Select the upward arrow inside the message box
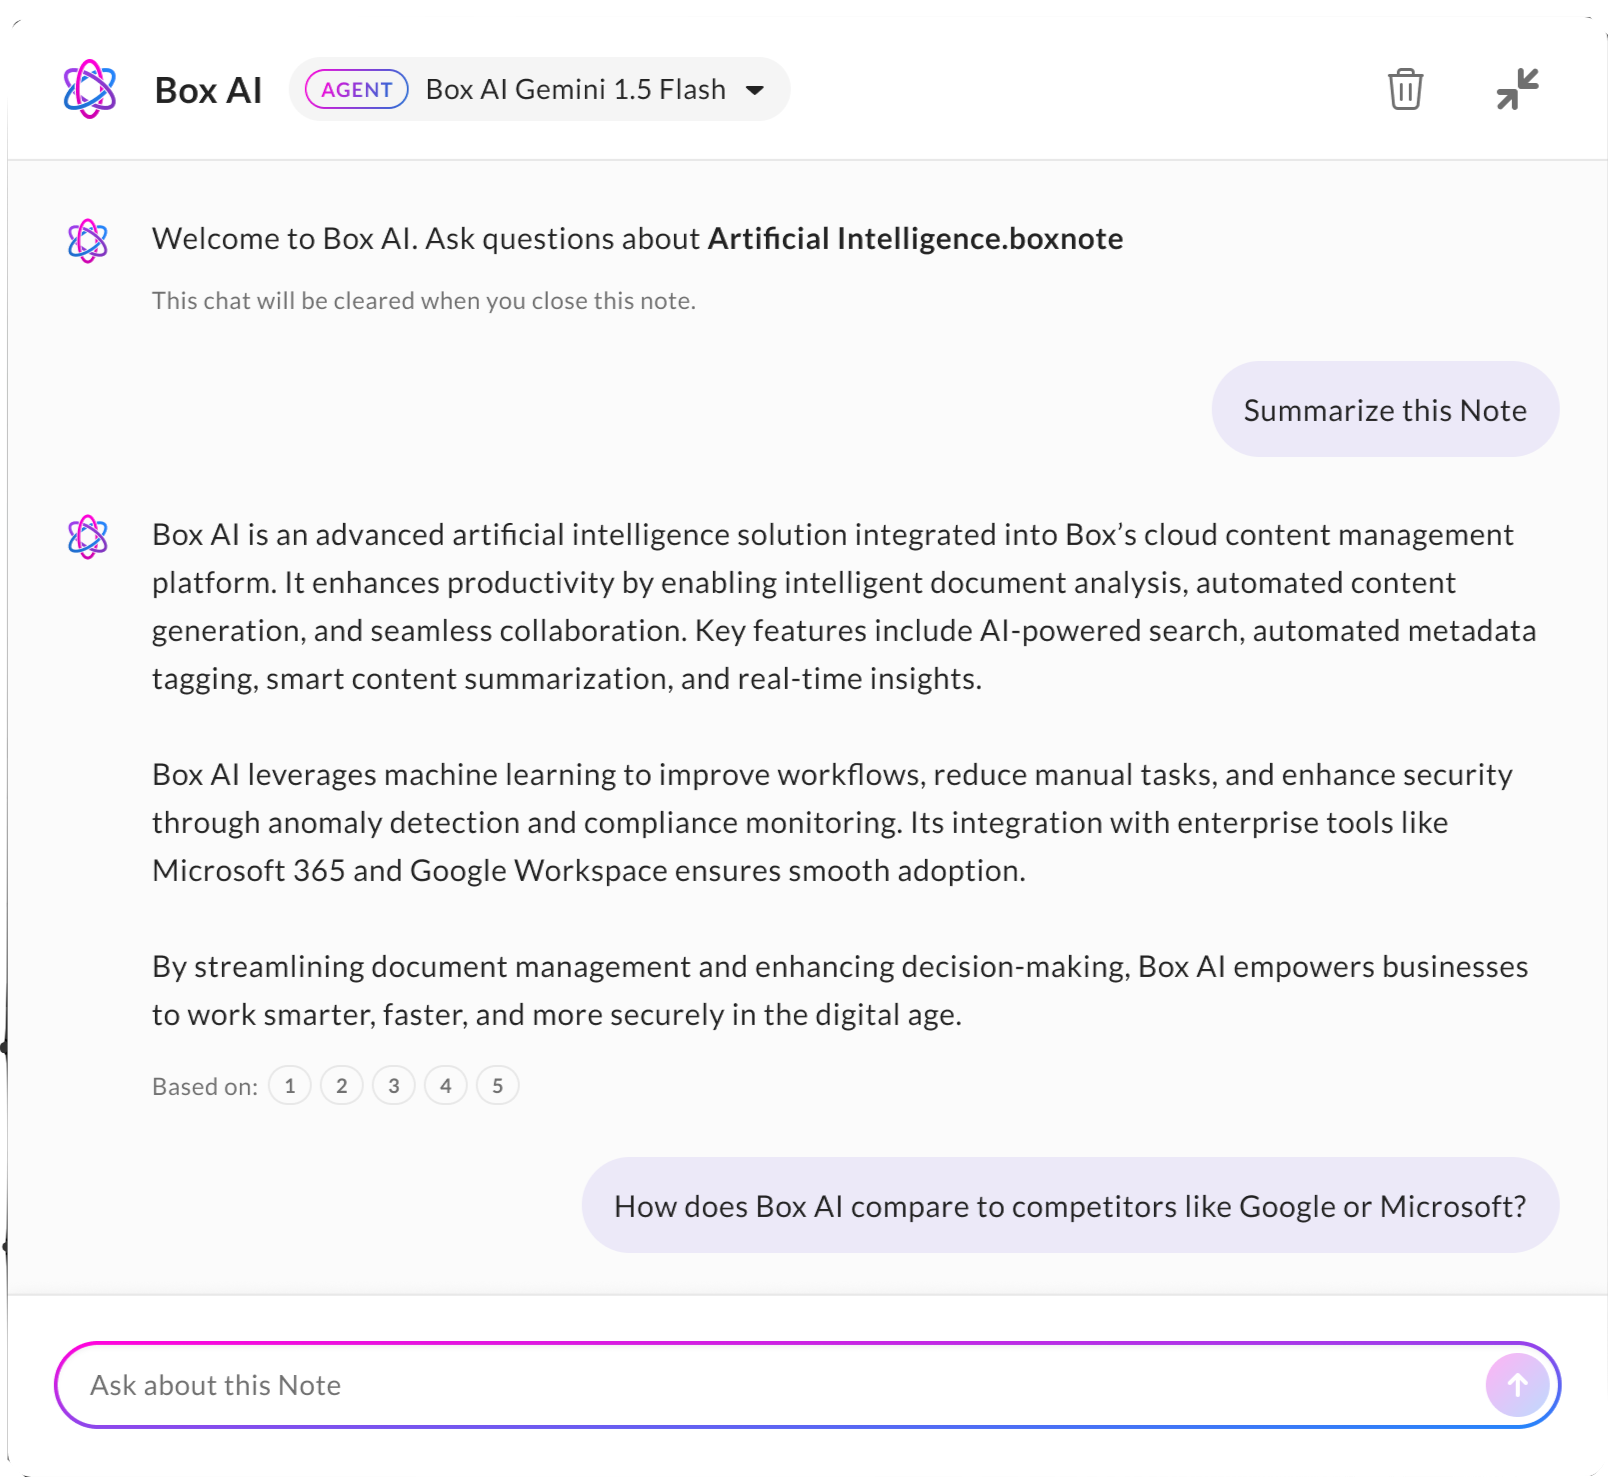This screenshot has height=1477, width=1608. 1516,1385
